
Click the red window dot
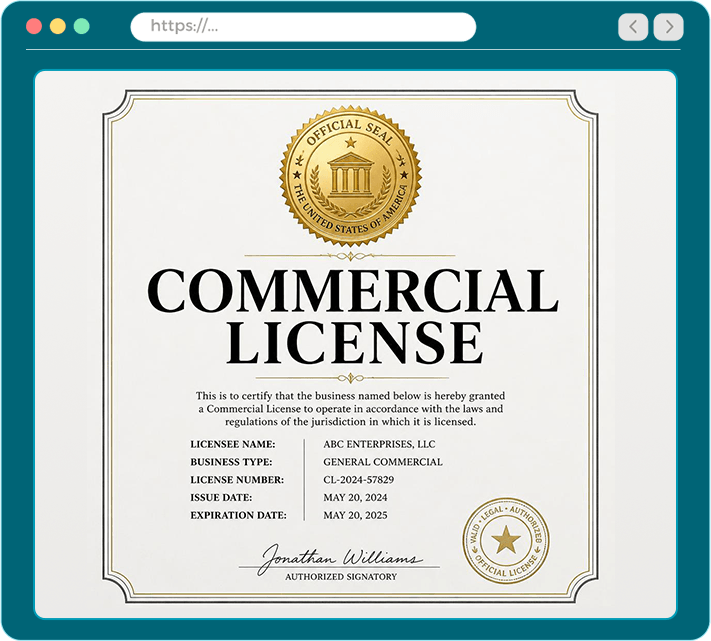click(34, 26)
